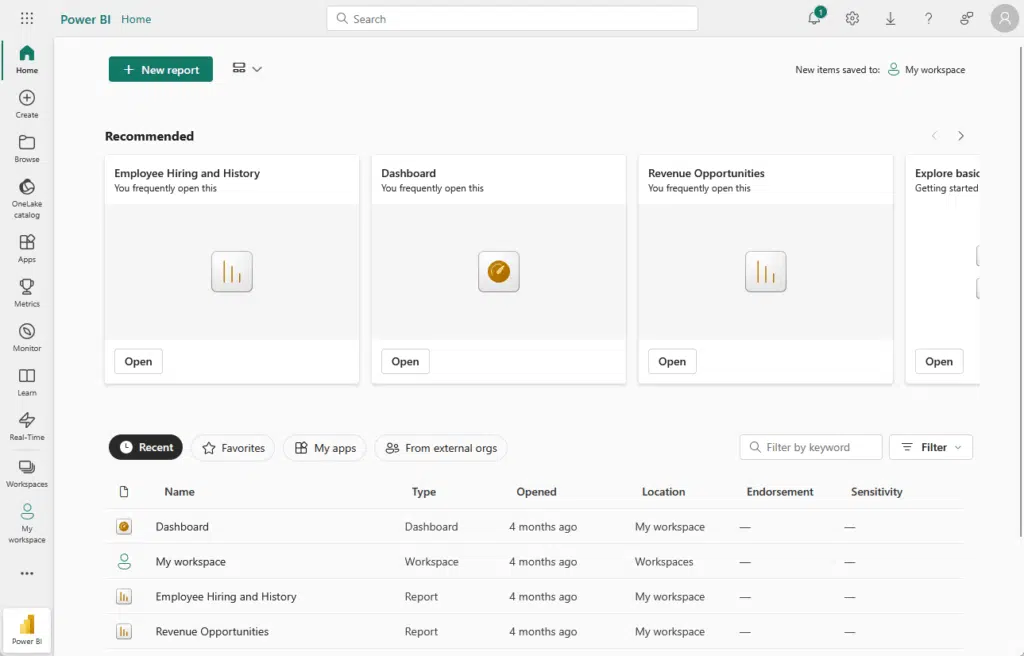Viewport: 1024px width, 656px height.
Task: Open the notifications bell
Action: point(814,18)
